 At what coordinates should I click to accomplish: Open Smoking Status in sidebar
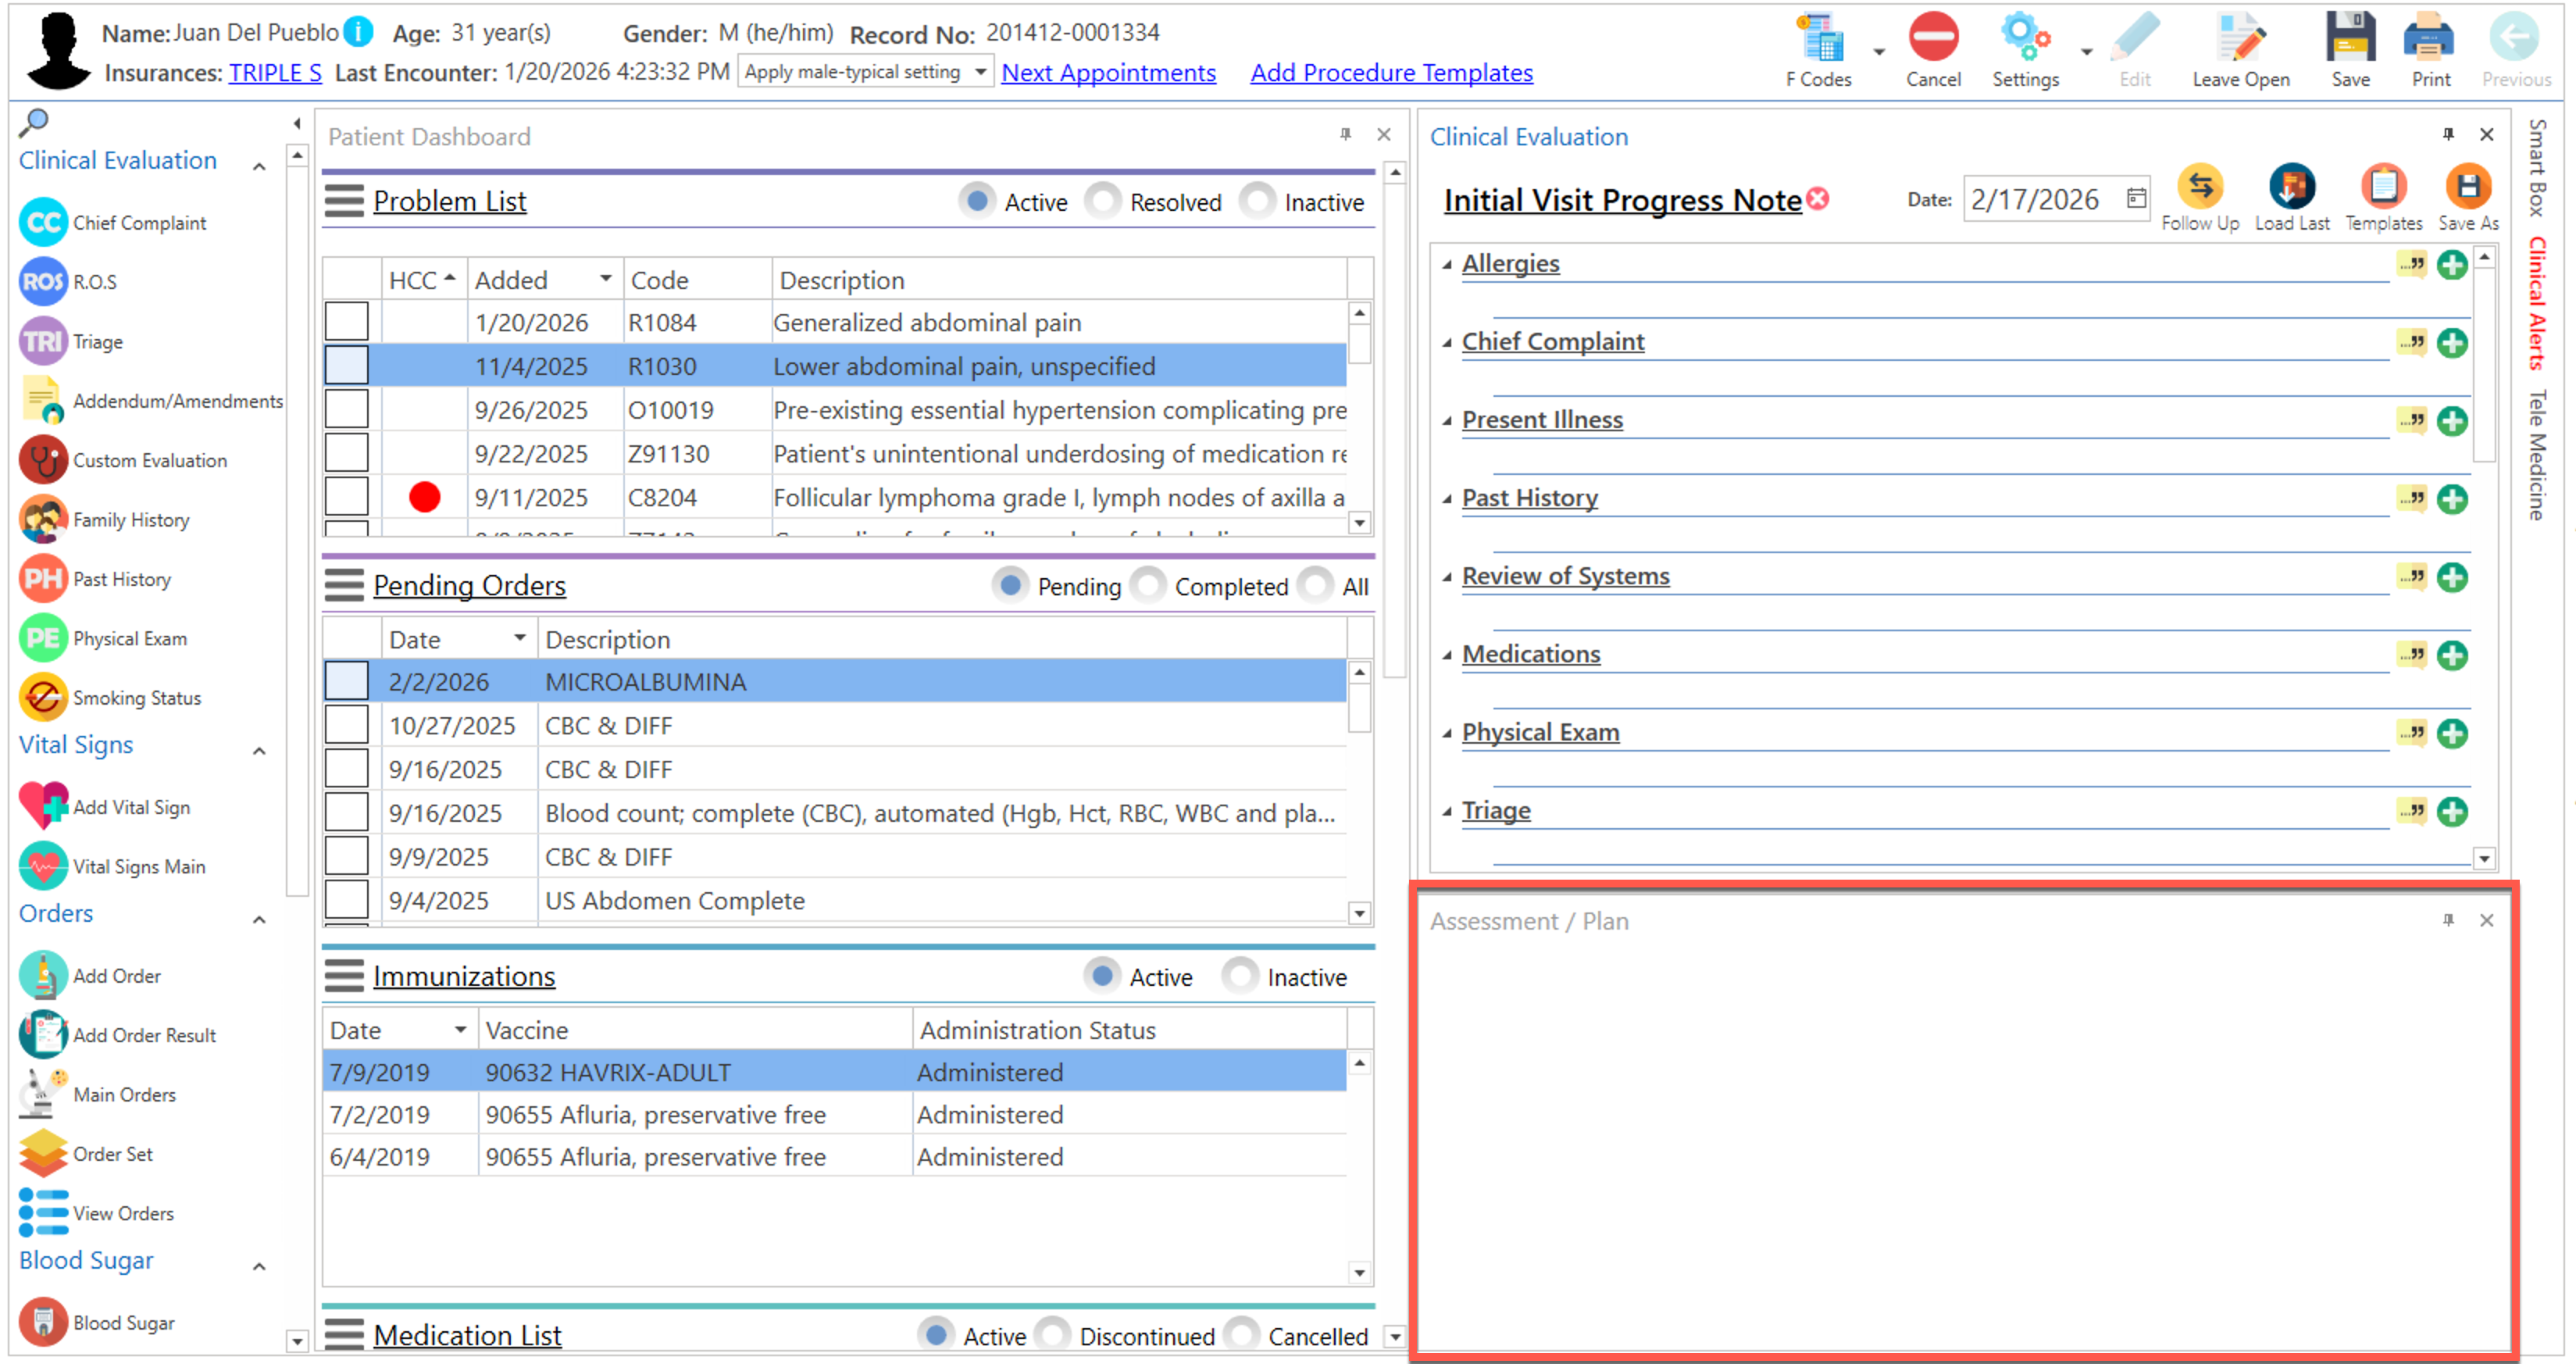(136, 698)
